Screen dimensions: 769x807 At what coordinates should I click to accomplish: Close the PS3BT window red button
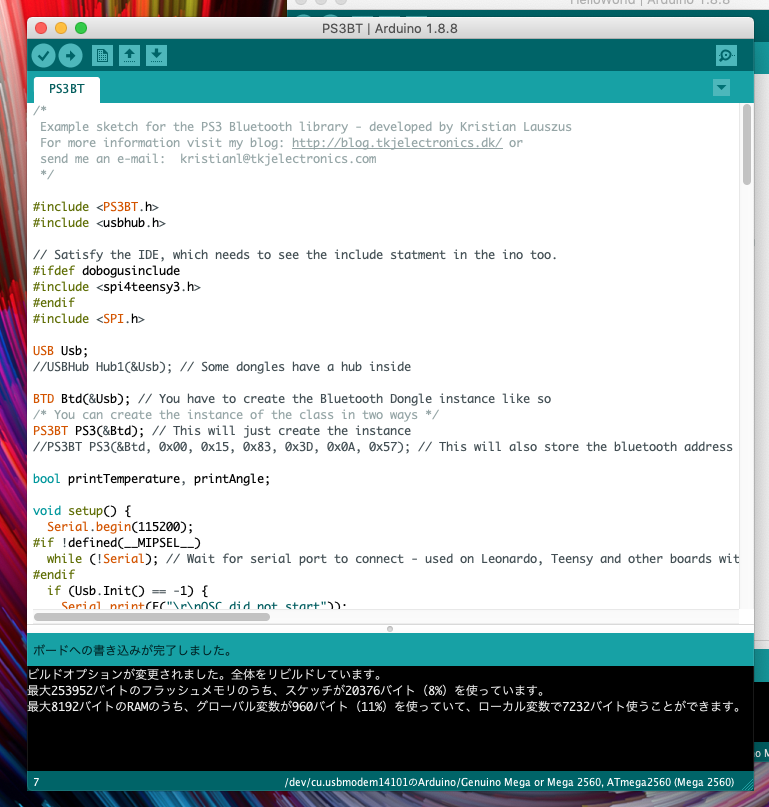[41, 28]
